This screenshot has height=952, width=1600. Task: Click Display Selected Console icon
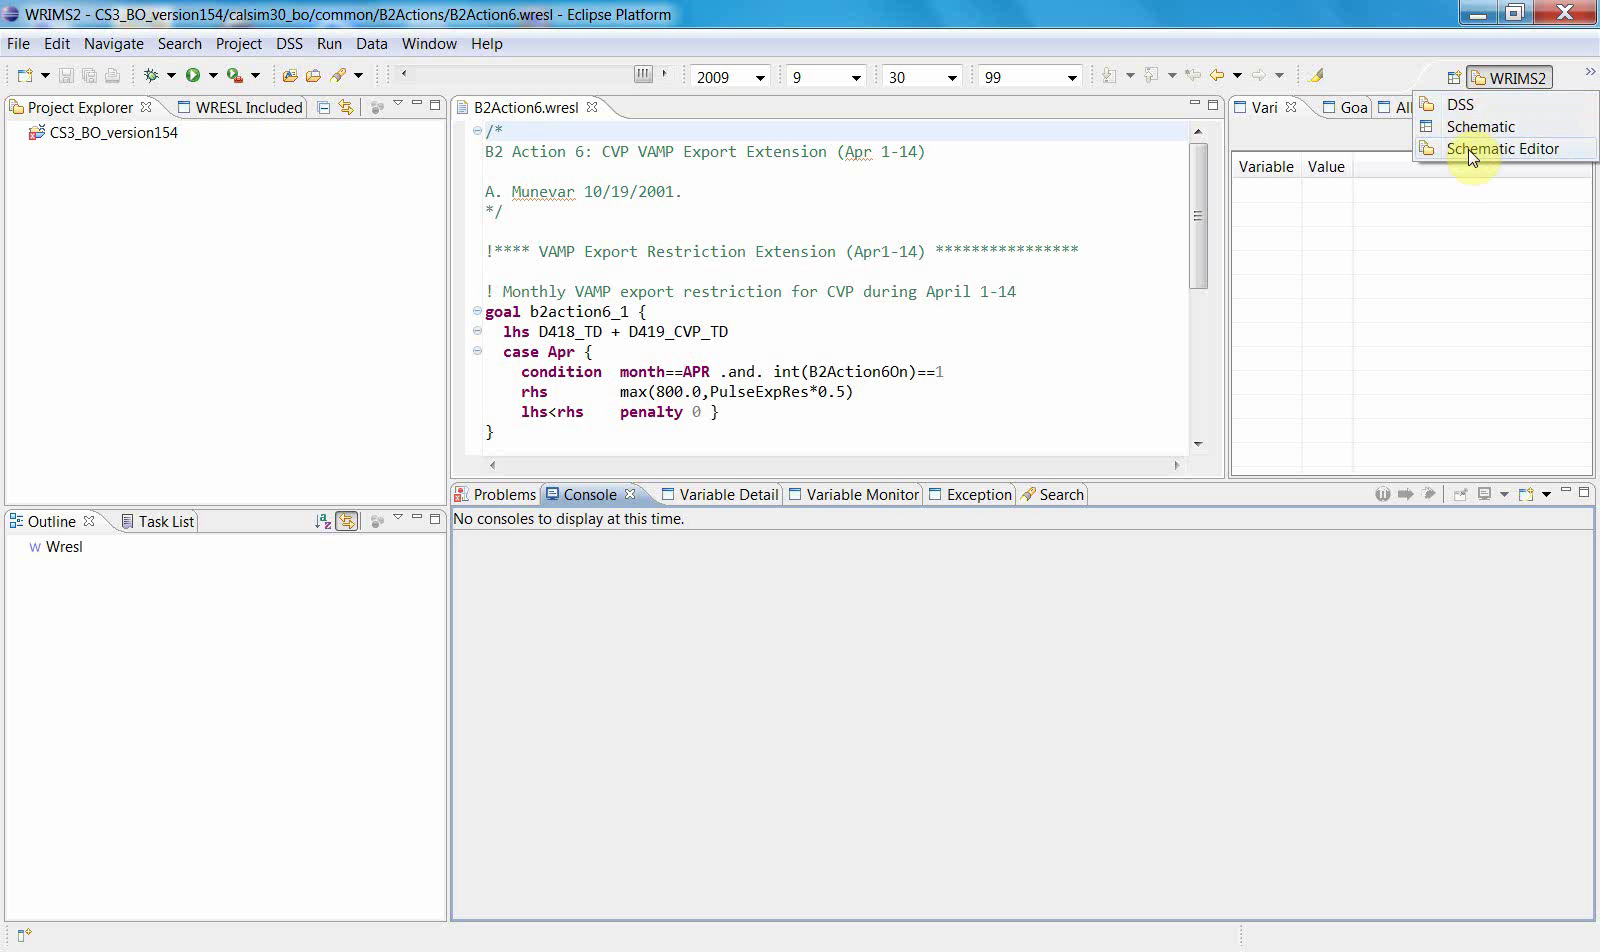[x=1485, y=494]
